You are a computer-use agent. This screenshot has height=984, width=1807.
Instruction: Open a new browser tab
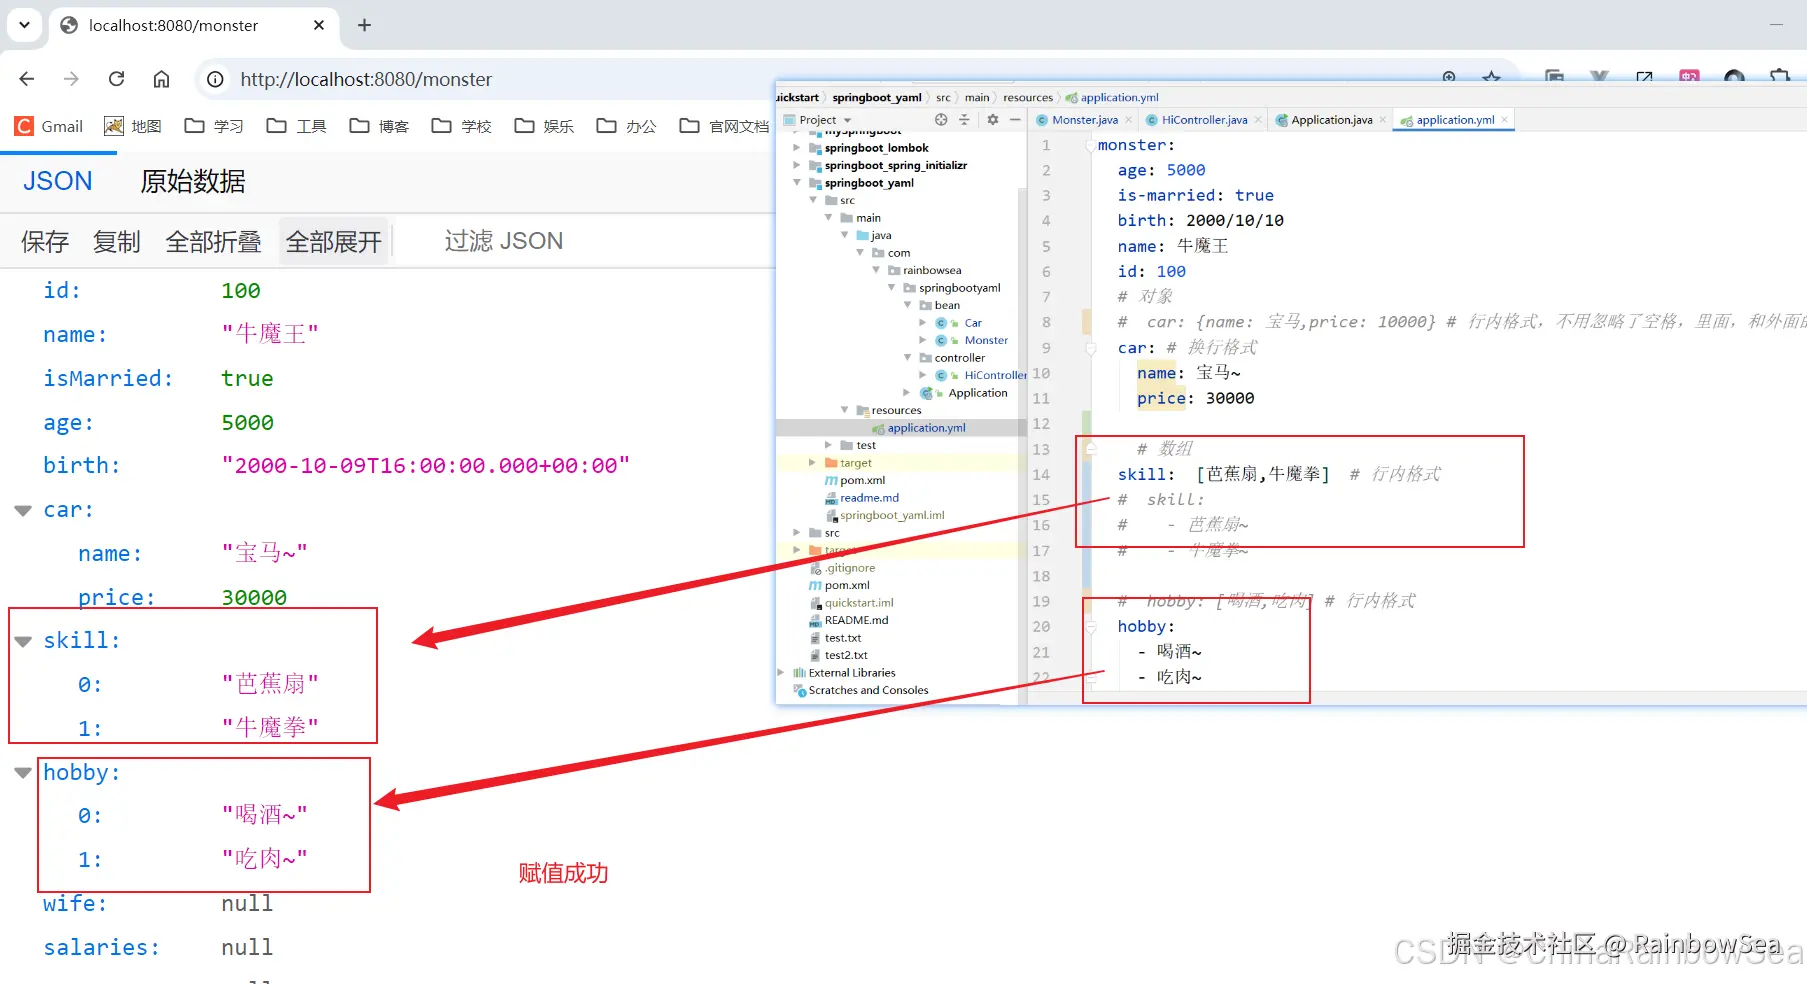click(364, 25)
